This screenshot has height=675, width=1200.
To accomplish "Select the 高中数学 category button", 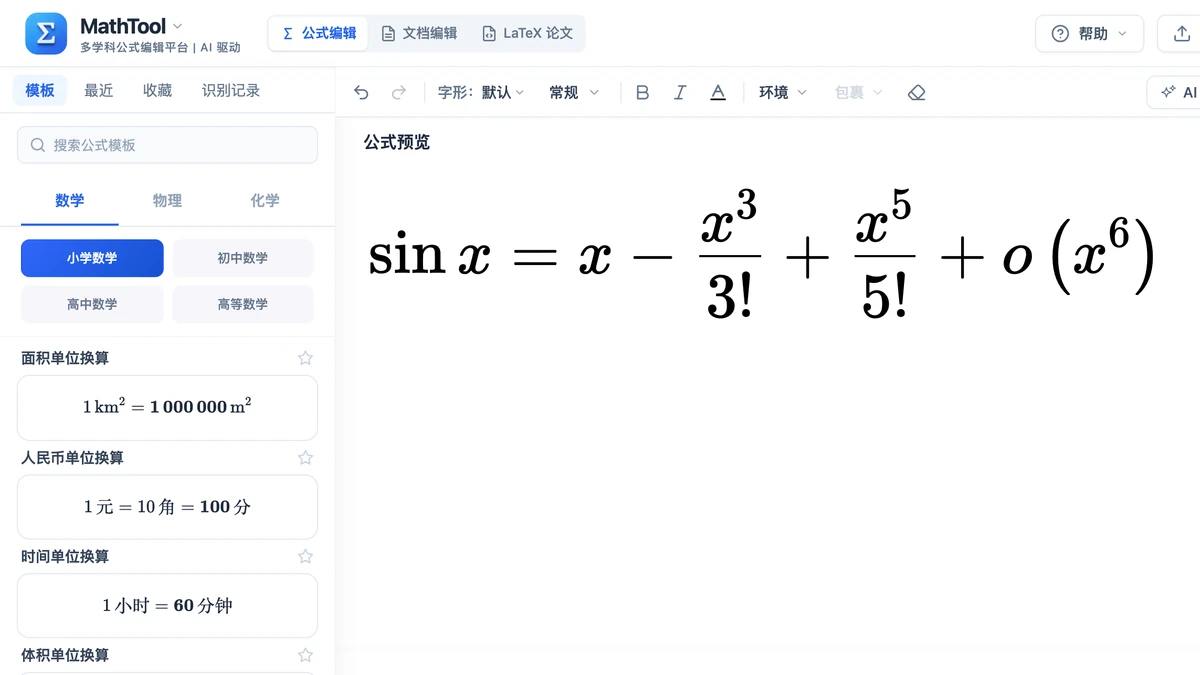I will (x=92, y=304).
